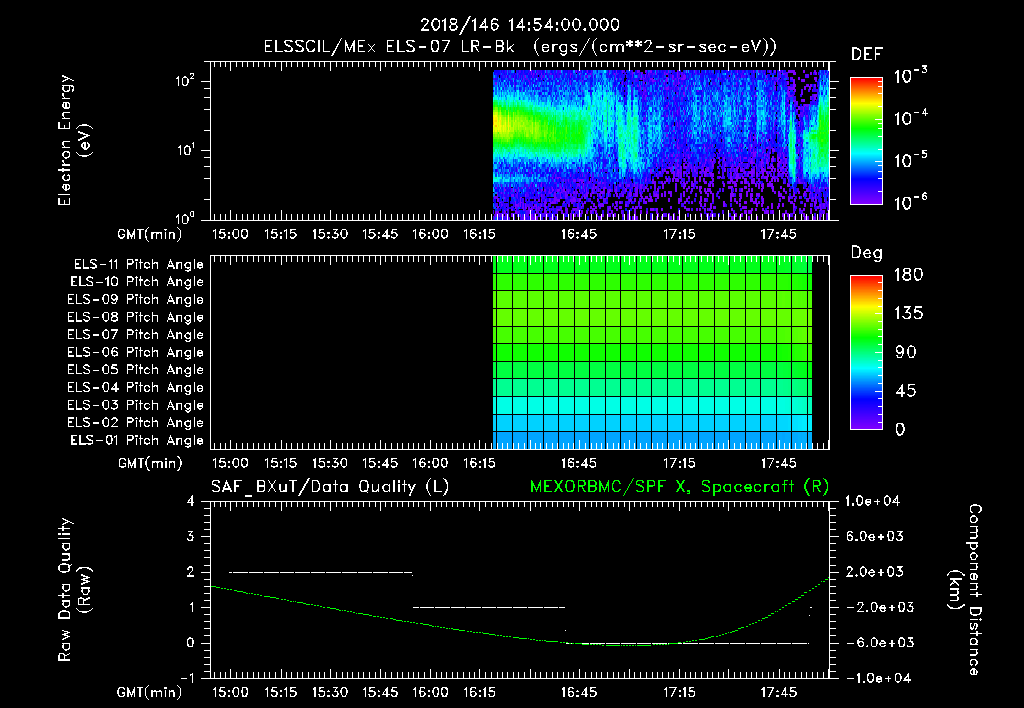This screenshot has height=708, width=1024.
Task: Click the 6.0e+03 right axis tick label
Action: (874, 537)
